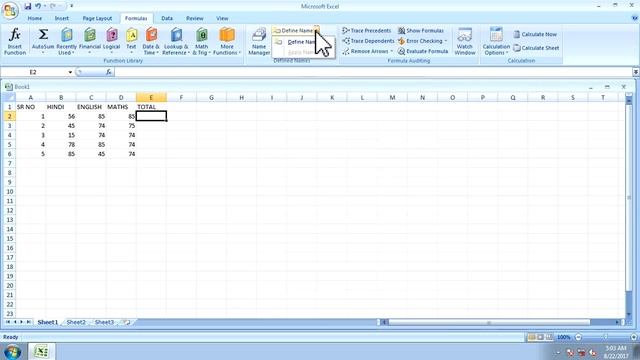Image resolution: width=640 pixels, height=360 pixels.
Task: Select column F header
Action: click(x=181, y=98)
